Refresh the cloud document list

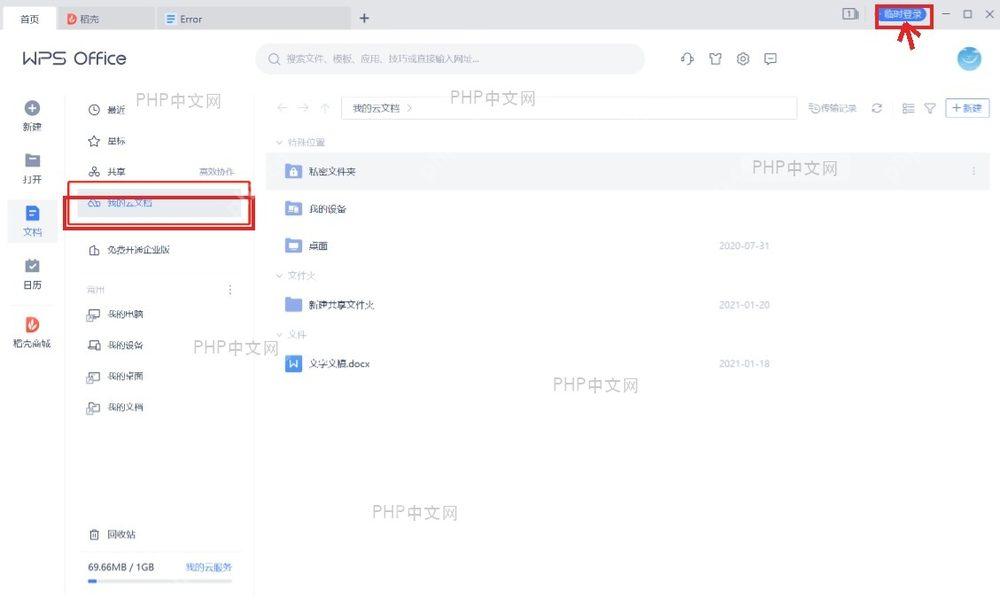tap(877, 108)
